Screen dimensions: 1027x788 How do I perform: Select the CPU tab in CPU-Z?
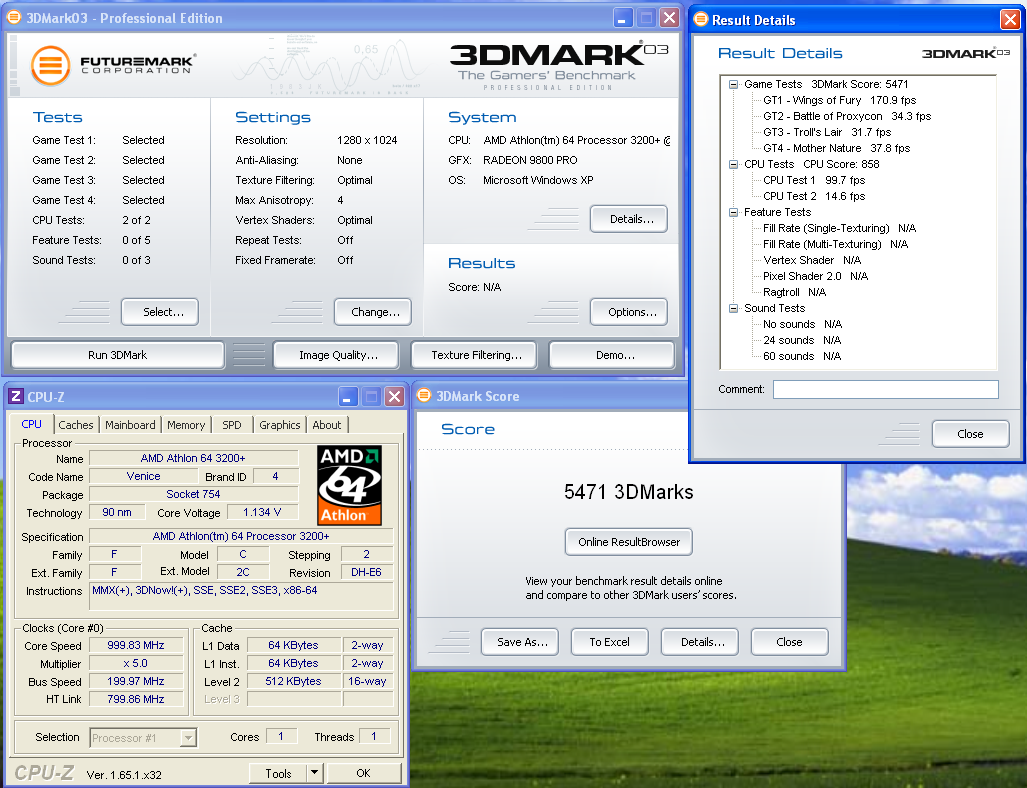[31, 424]
